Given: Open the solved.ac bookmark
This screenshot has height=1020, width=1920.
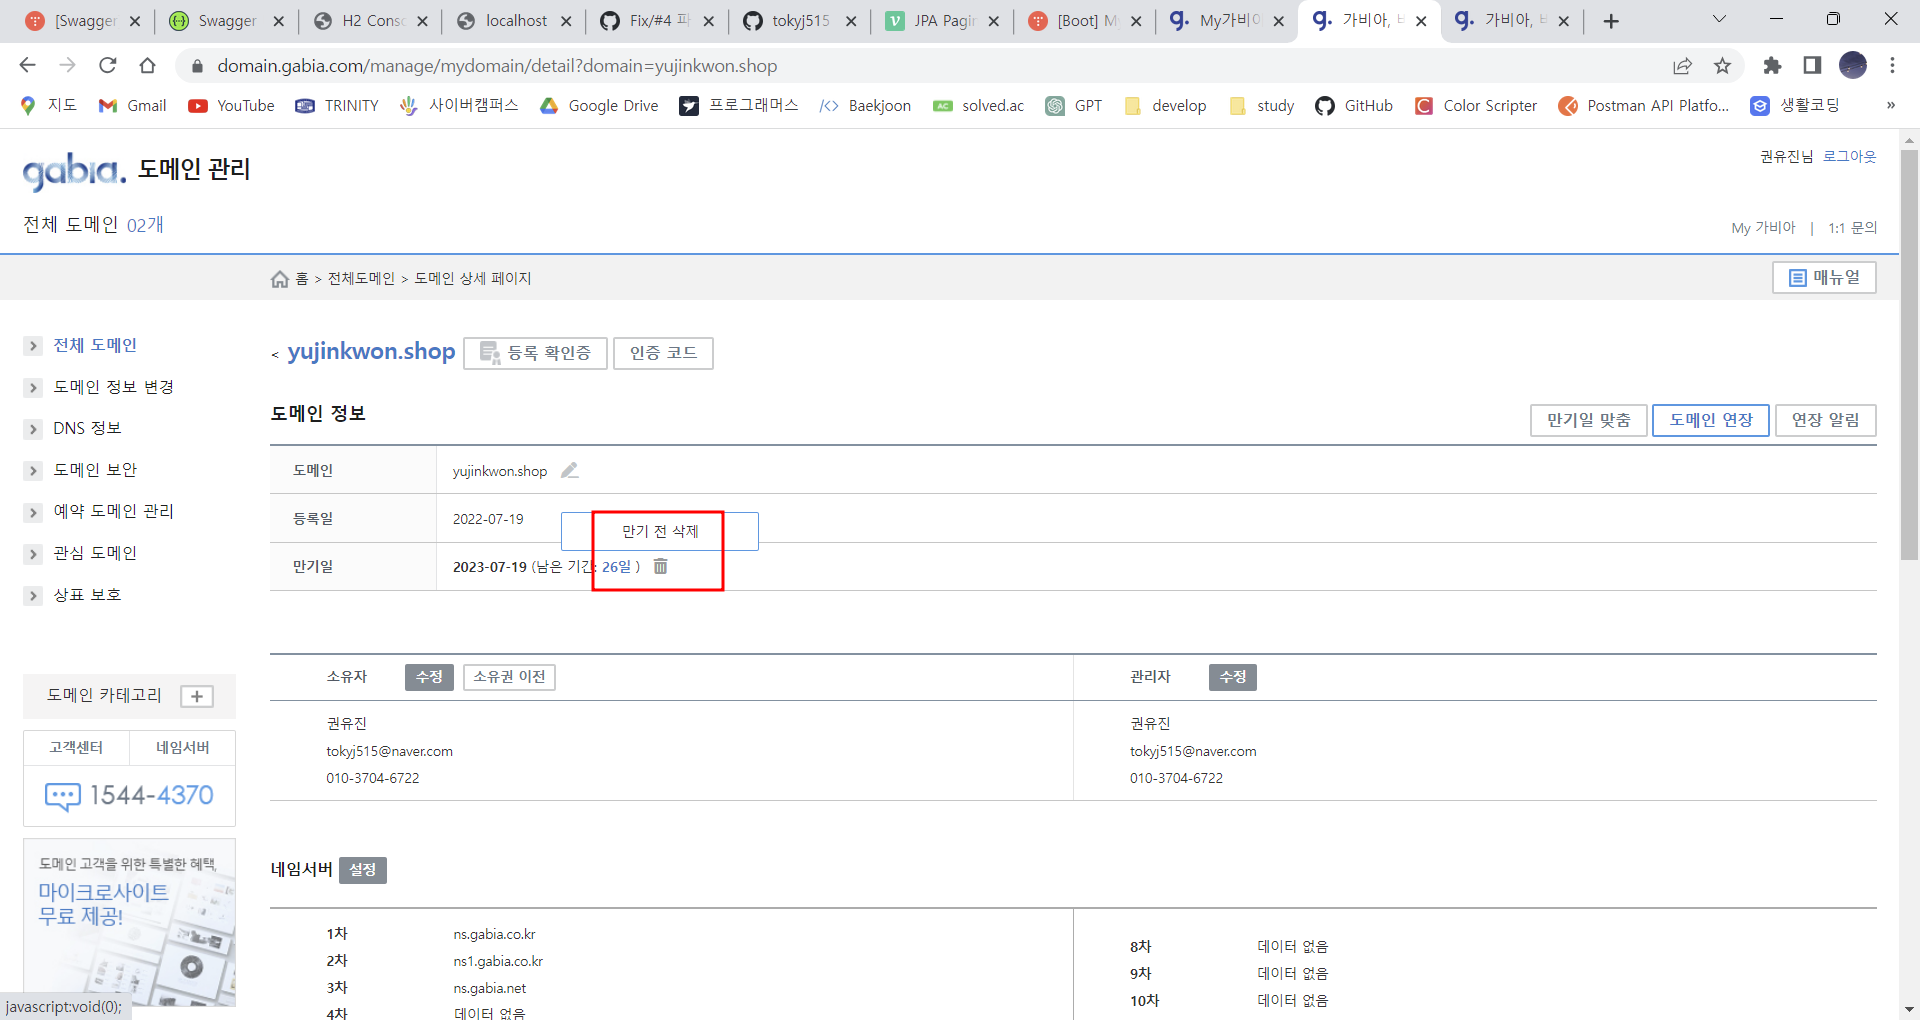Looking at the screenshot, I should (978, 106).
